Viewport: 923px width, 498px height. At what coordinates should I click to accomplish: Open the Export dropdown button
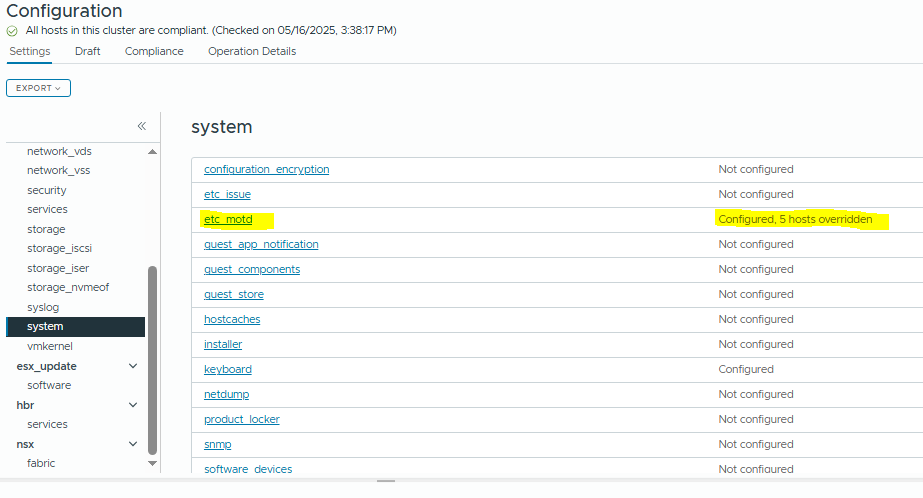point(38,88)
